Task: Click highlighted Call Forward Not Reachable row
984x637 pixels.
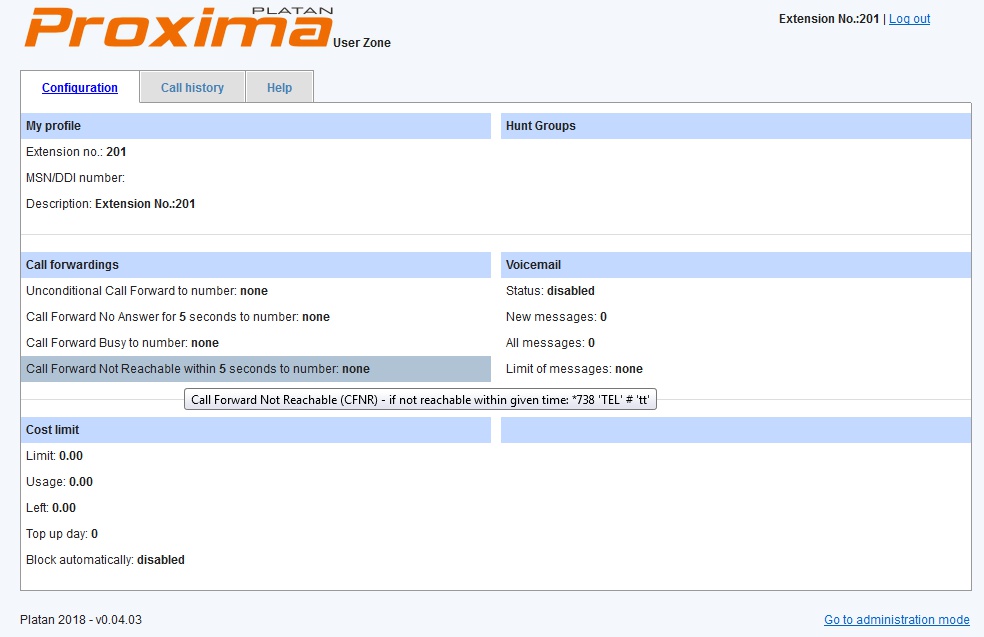Action: (255, 369)
